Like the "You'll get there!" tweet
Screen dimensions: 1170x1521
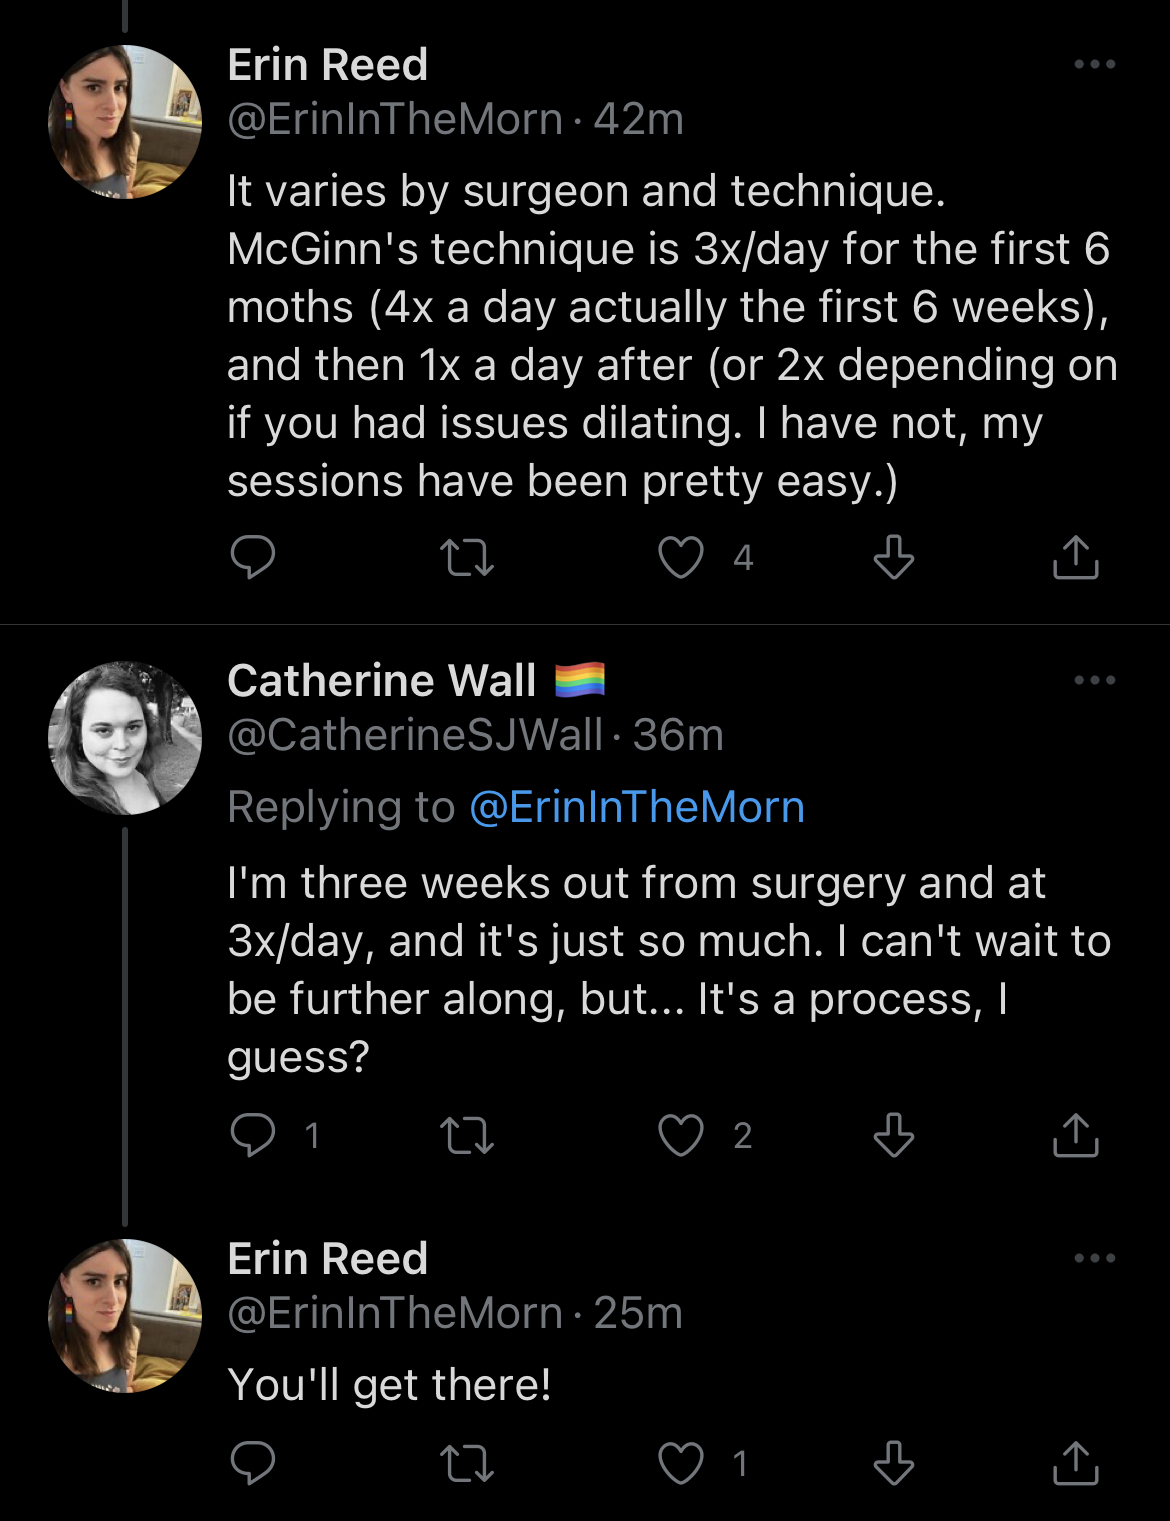pos(681,1464)
